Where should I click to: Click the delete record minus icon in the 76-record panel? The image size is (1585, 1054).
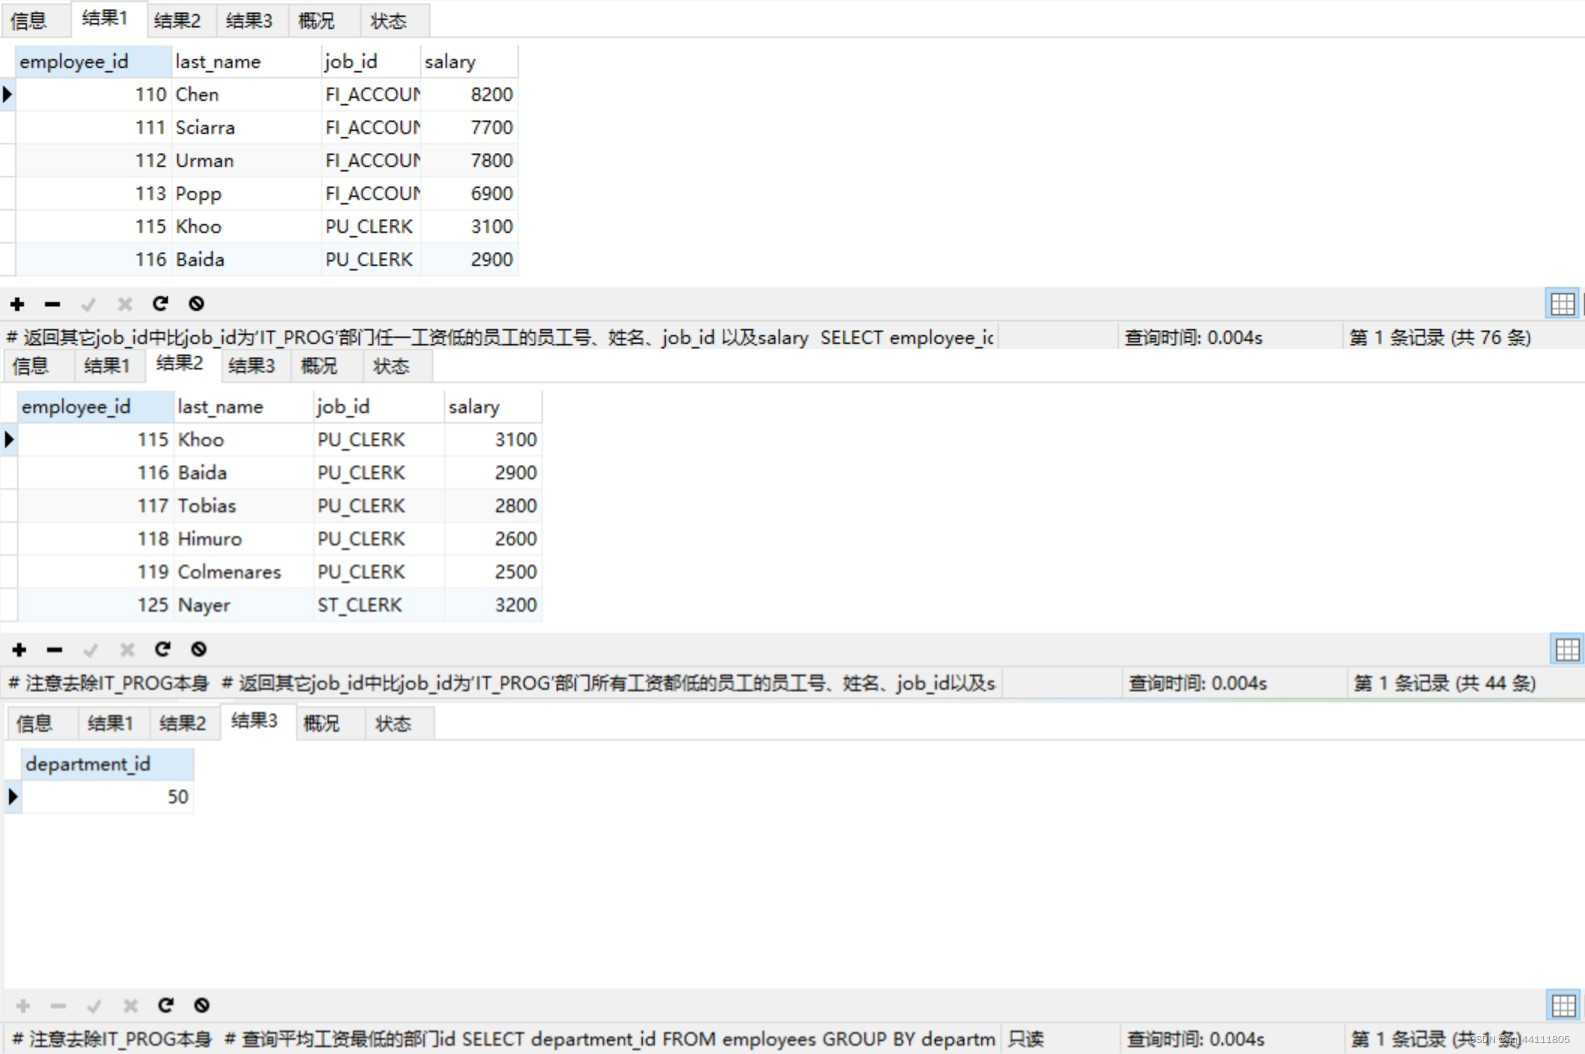point(53,304)
